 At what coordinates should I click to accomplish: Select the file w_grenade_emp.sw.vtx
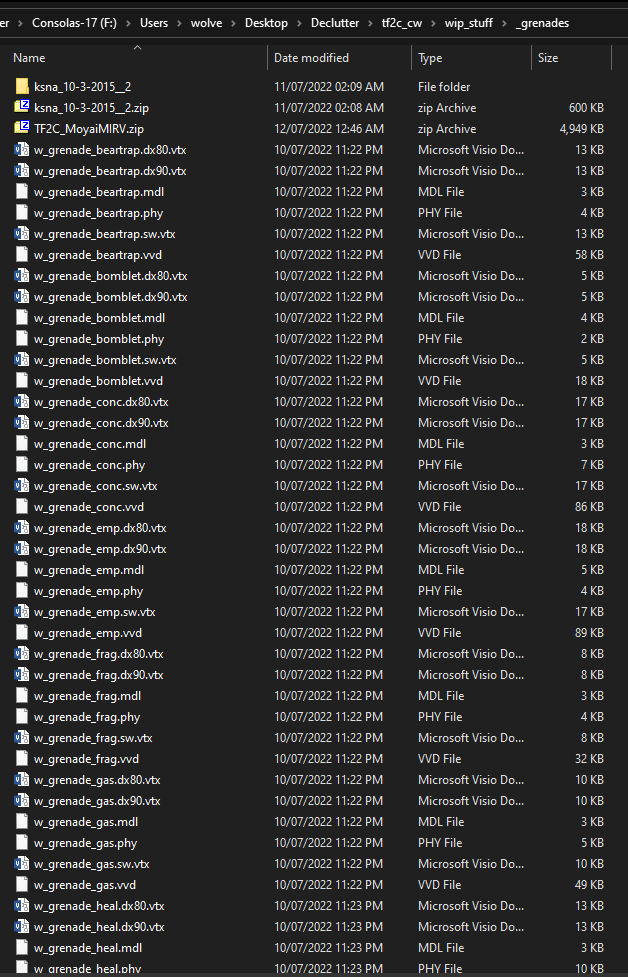point(95,611)
